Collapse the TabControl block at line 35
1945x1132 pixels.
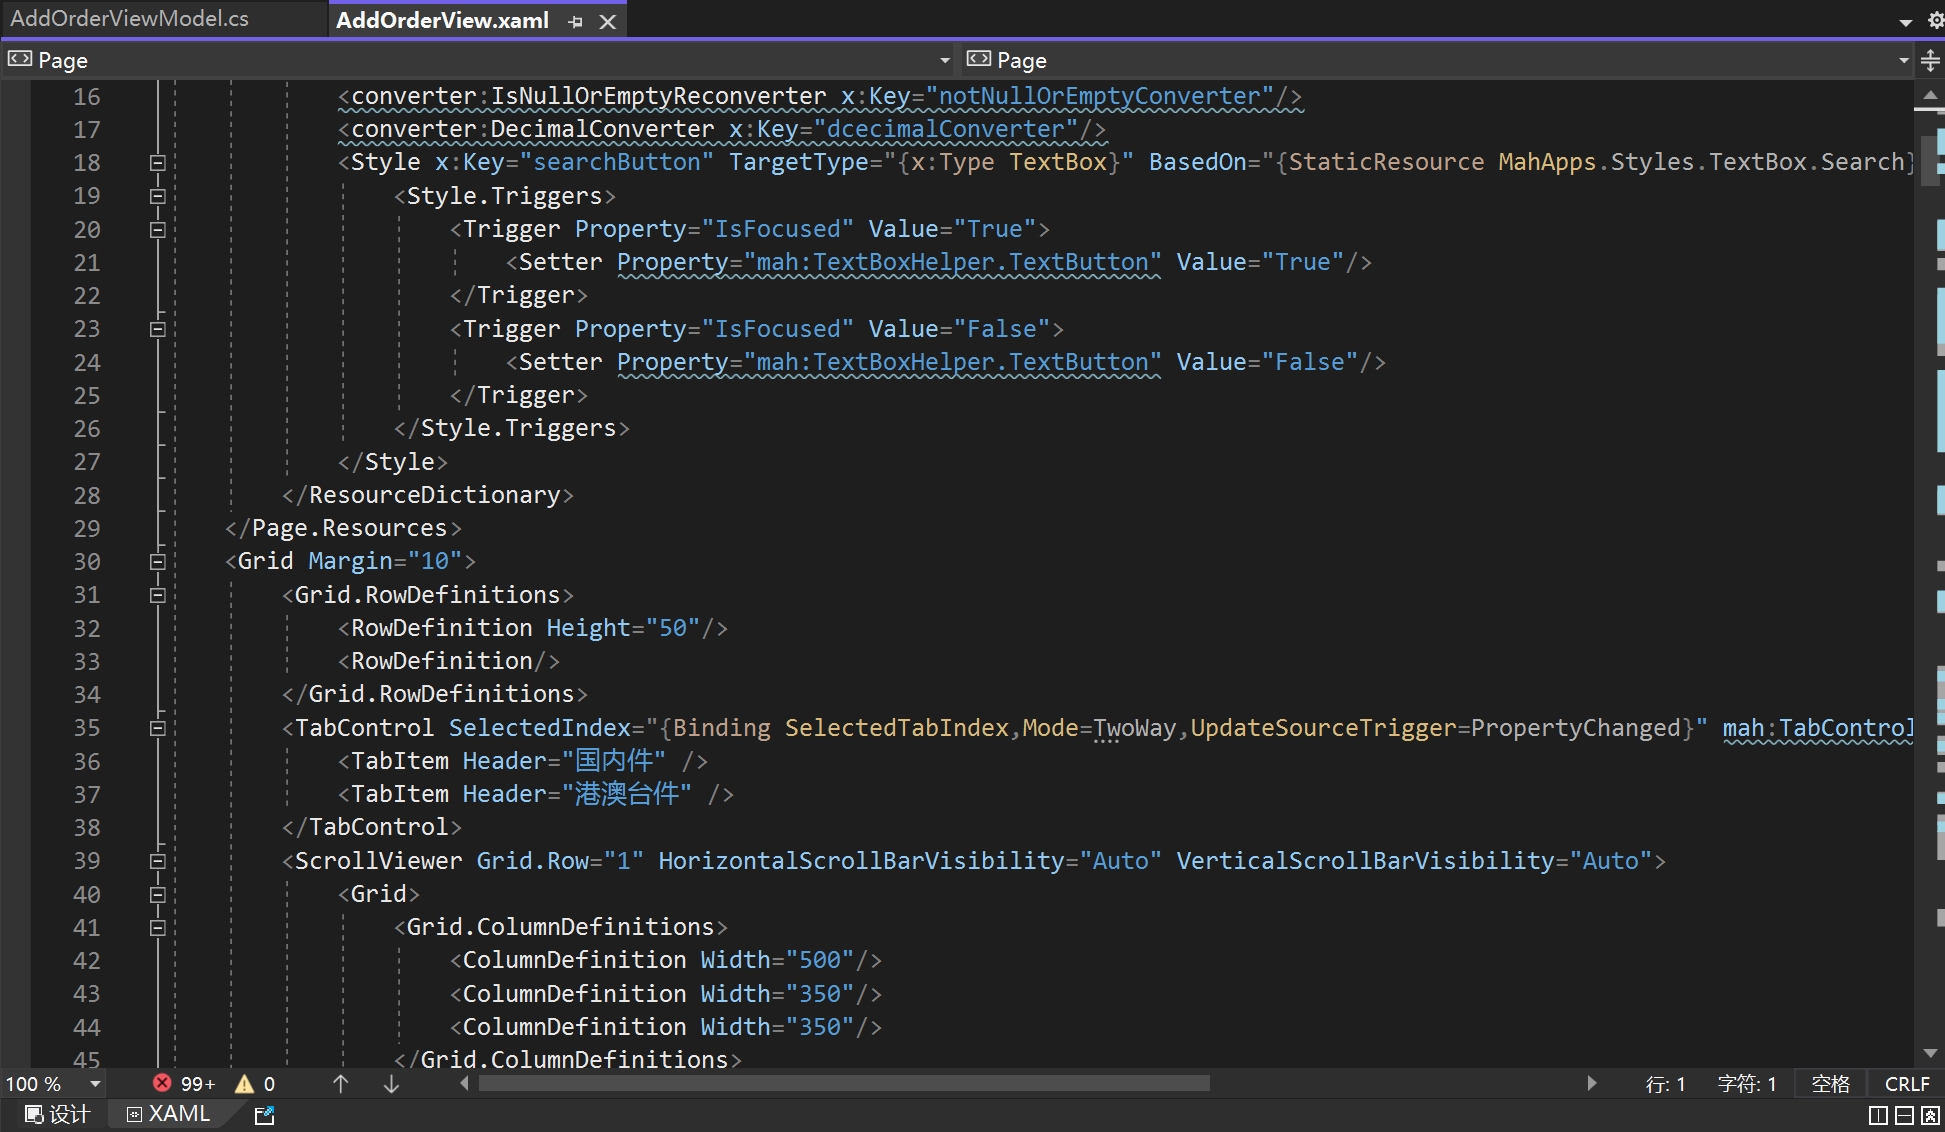pyautogui.click(x=157, y=728)
